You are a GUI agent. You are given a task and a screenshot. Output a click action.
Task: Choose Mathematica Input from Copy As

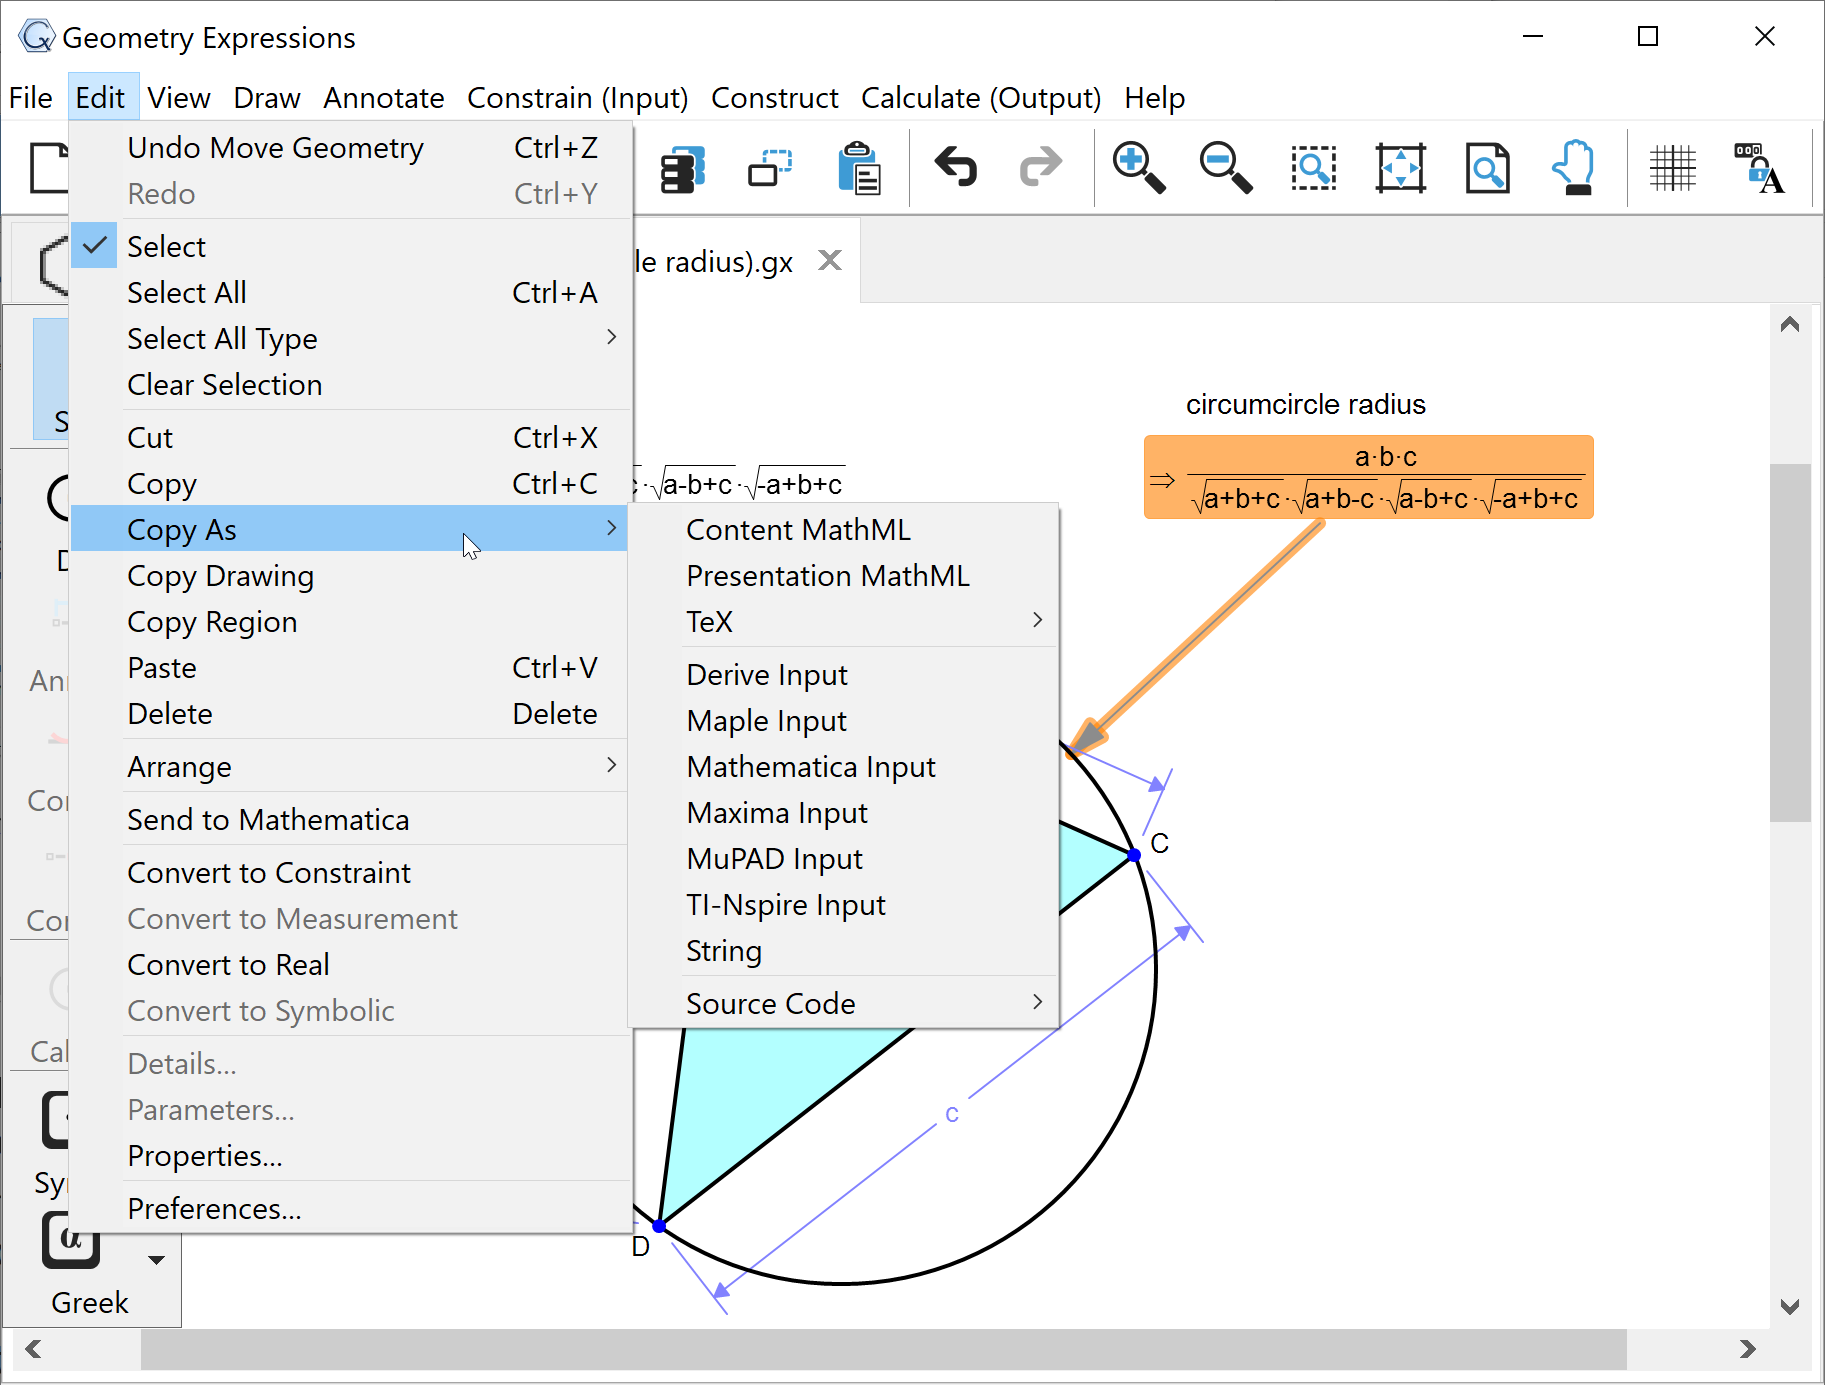click(810, 767)
